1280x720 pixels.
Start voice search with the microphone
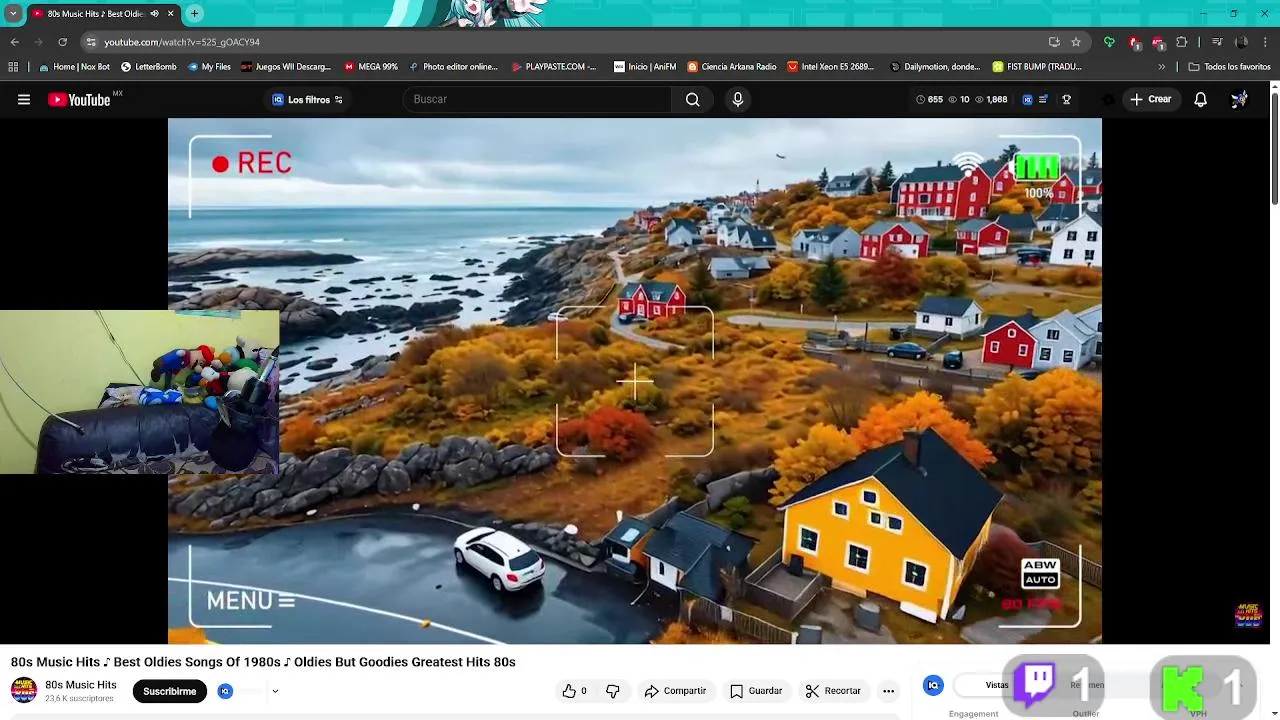[738, 99]
